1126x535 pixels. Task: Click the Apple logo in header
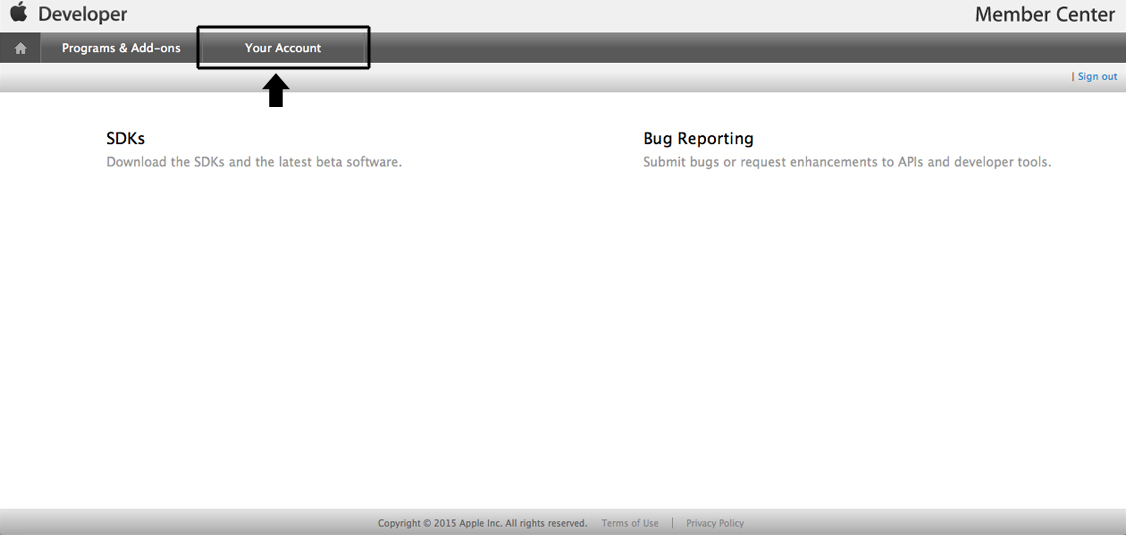[x=19, y=12]
